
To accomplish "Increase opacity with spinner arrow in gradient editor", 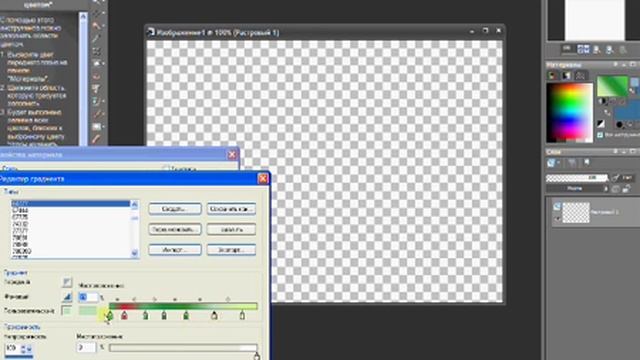I will coord(23,346).
